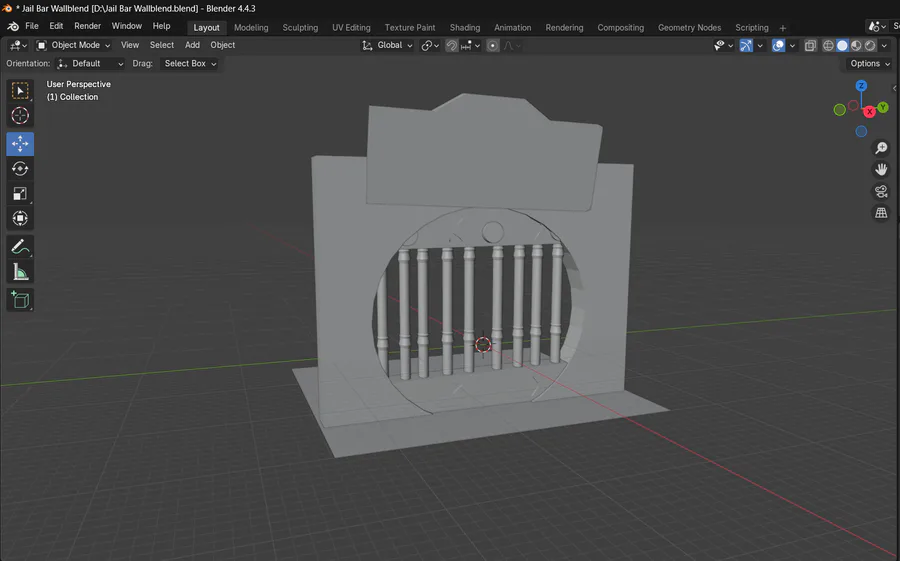Click the Blender logo menu icon

[x=13, y=26]
